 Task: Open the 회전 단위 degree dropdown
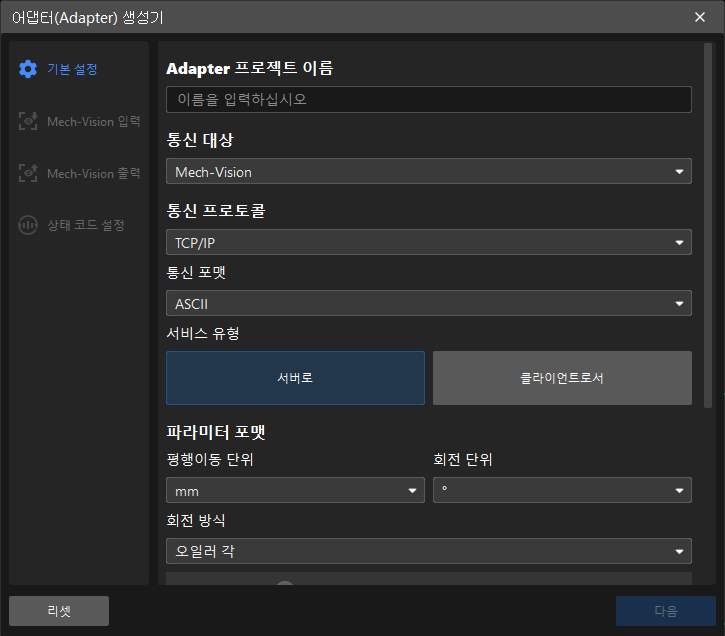pyautogui.click(x=562, y=490)
